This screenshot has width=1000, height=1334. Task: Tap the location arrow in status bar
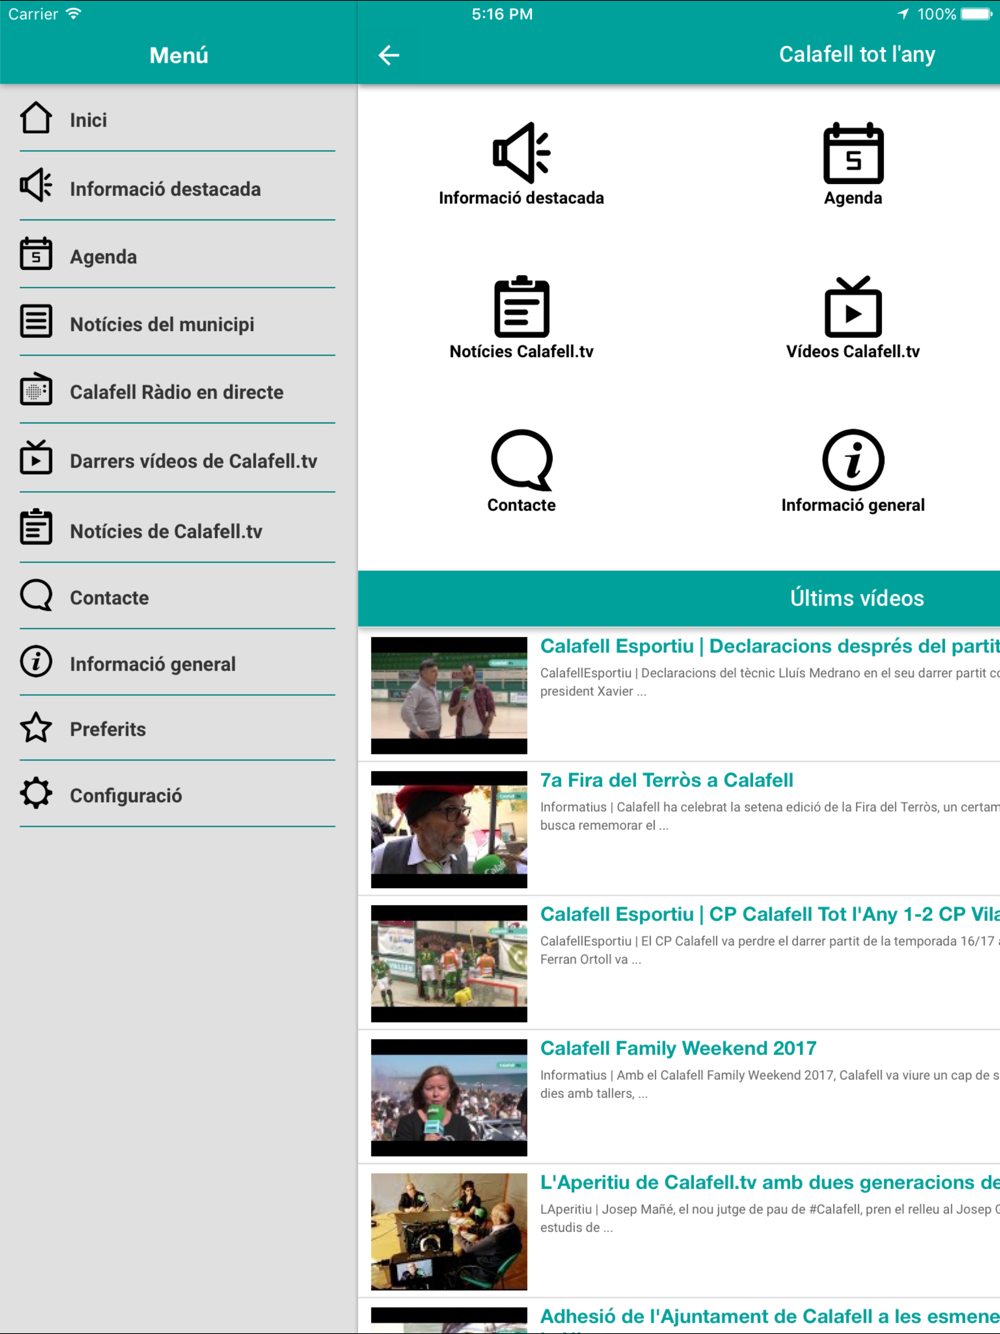tap(903, 14)
